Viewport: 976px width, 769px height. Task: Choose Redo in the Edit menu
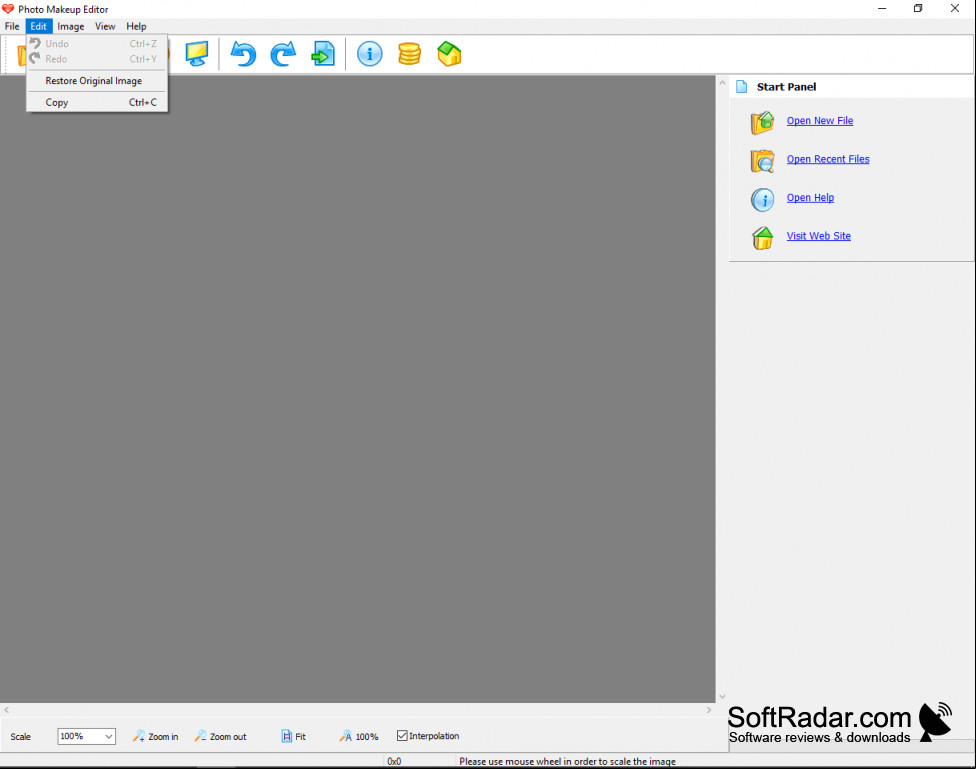click(97, 59)
